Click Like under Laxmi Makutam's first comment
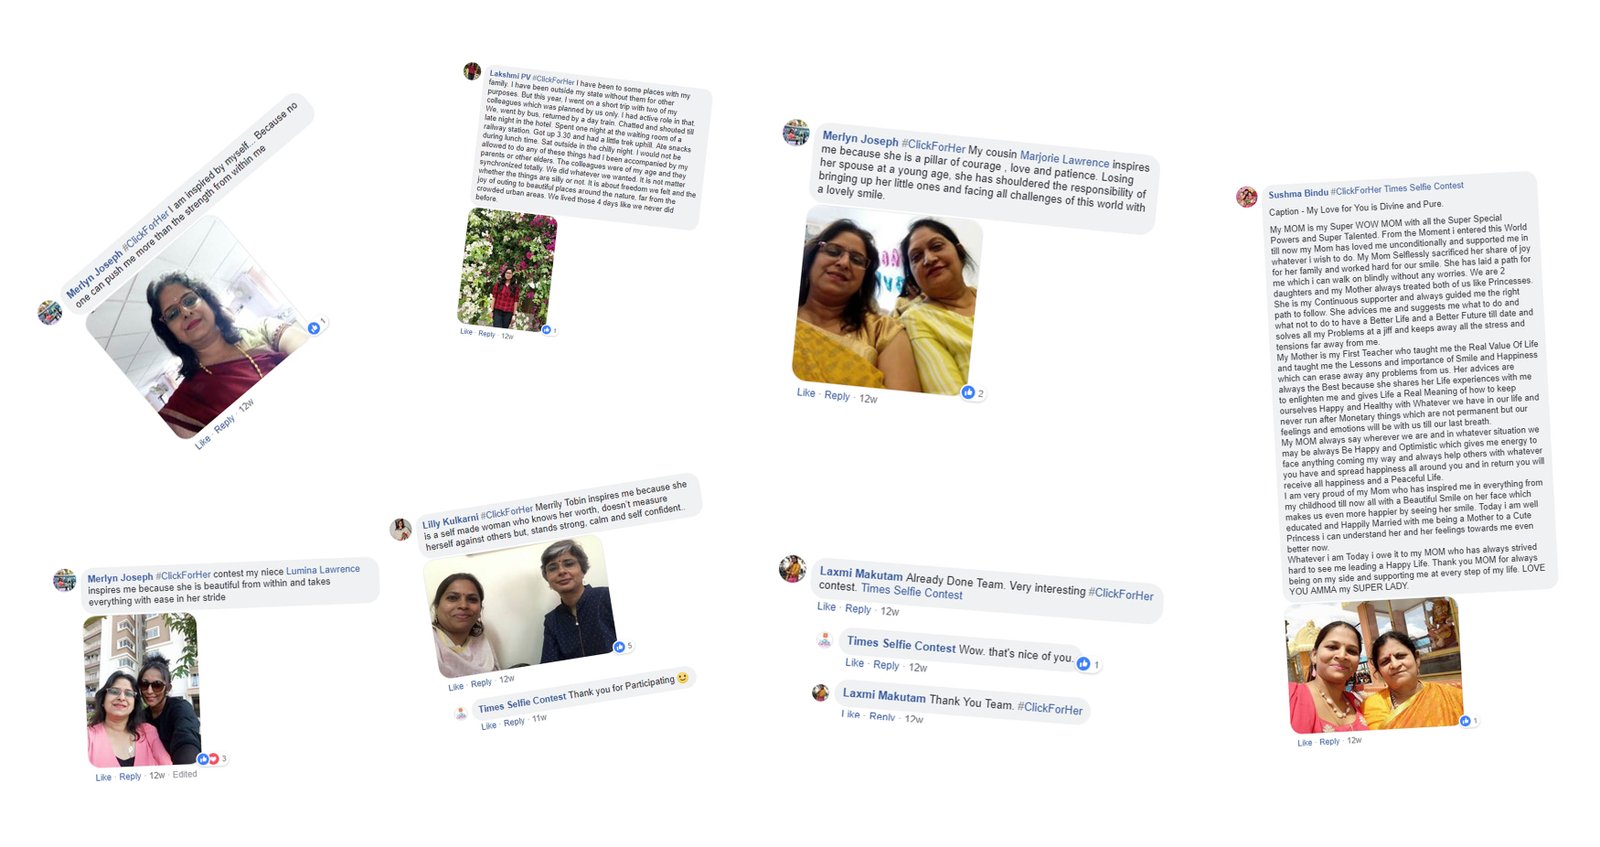Viewport: 1600px width, 847px height. (826, 606)
